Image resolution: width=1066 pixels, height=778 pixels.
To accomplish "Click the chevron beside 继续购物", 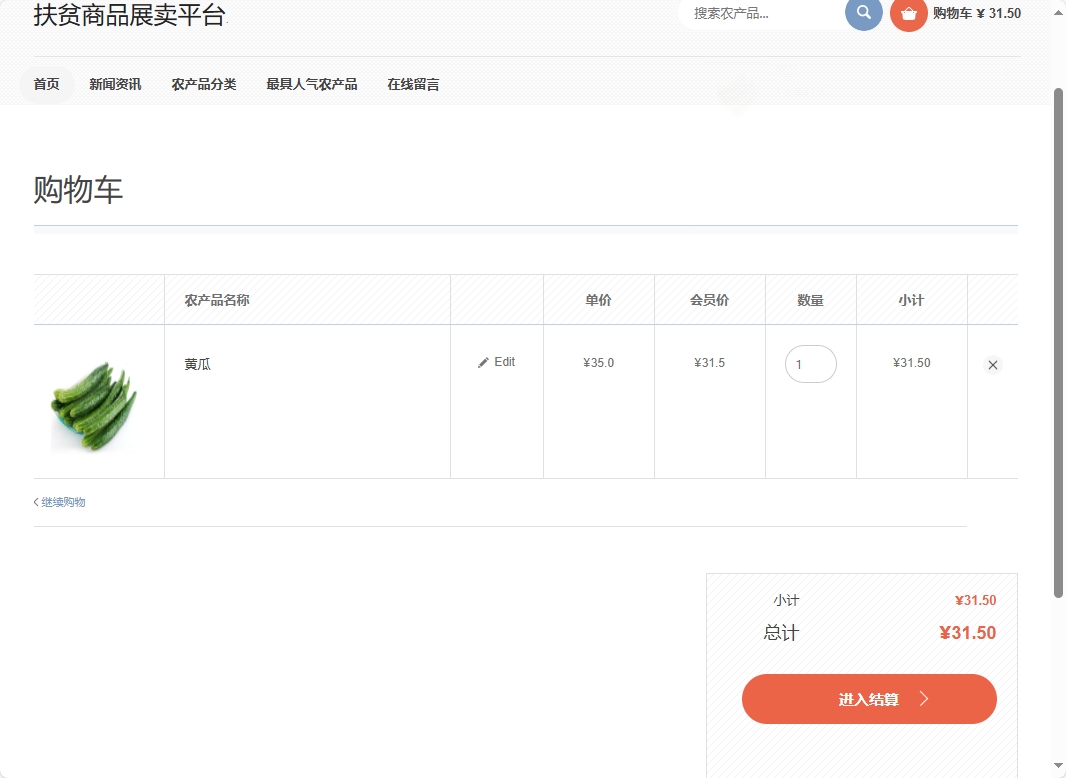I will 35,501.
